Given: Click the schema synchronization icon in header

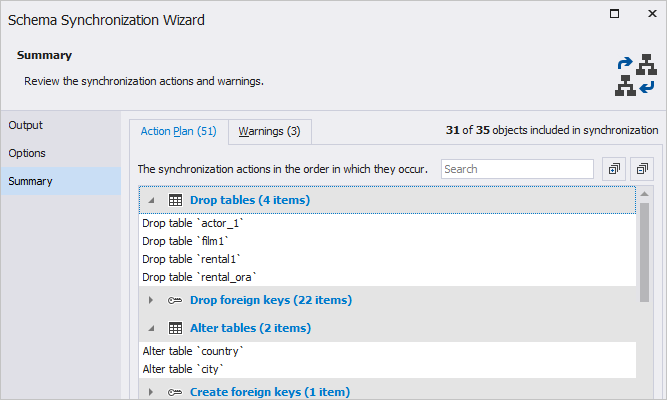Looking at the screenshot, I should point(636,75).
